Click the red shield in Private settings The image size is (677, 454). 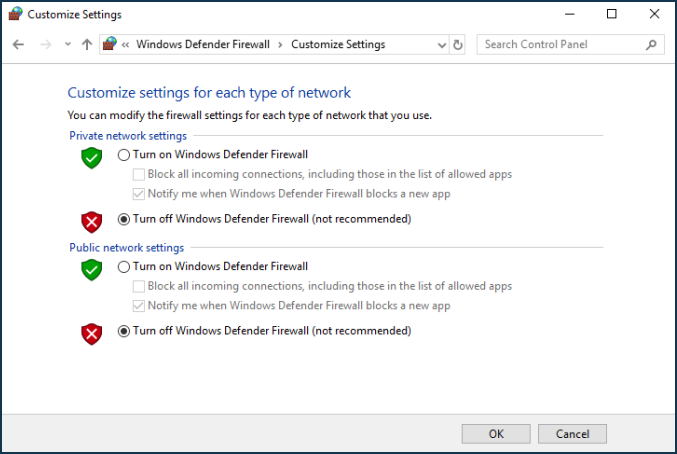click(x=92, y=222)
